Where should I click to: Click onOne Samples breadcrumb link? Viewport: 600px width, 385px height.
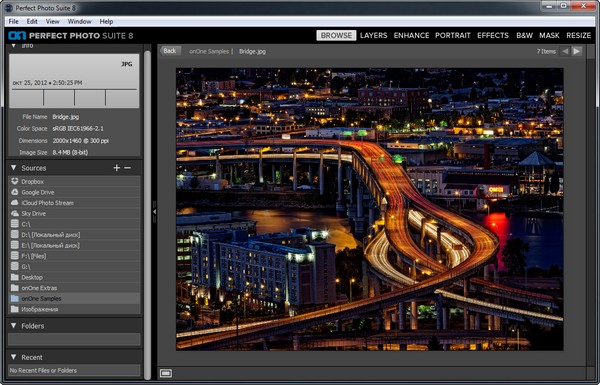tap(209, 51)
